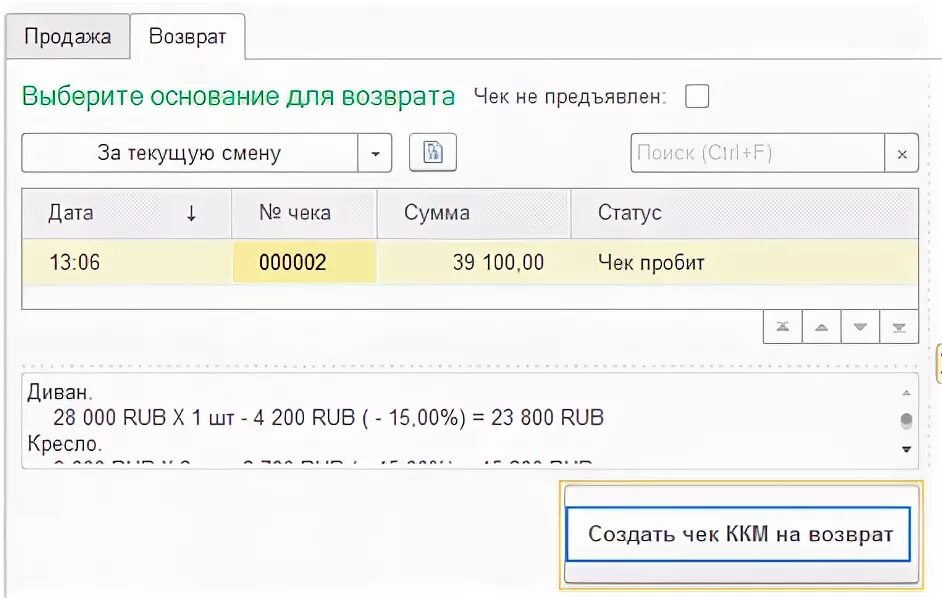Jump to first row icon
942x598 pixels.
tap(782, 327)
